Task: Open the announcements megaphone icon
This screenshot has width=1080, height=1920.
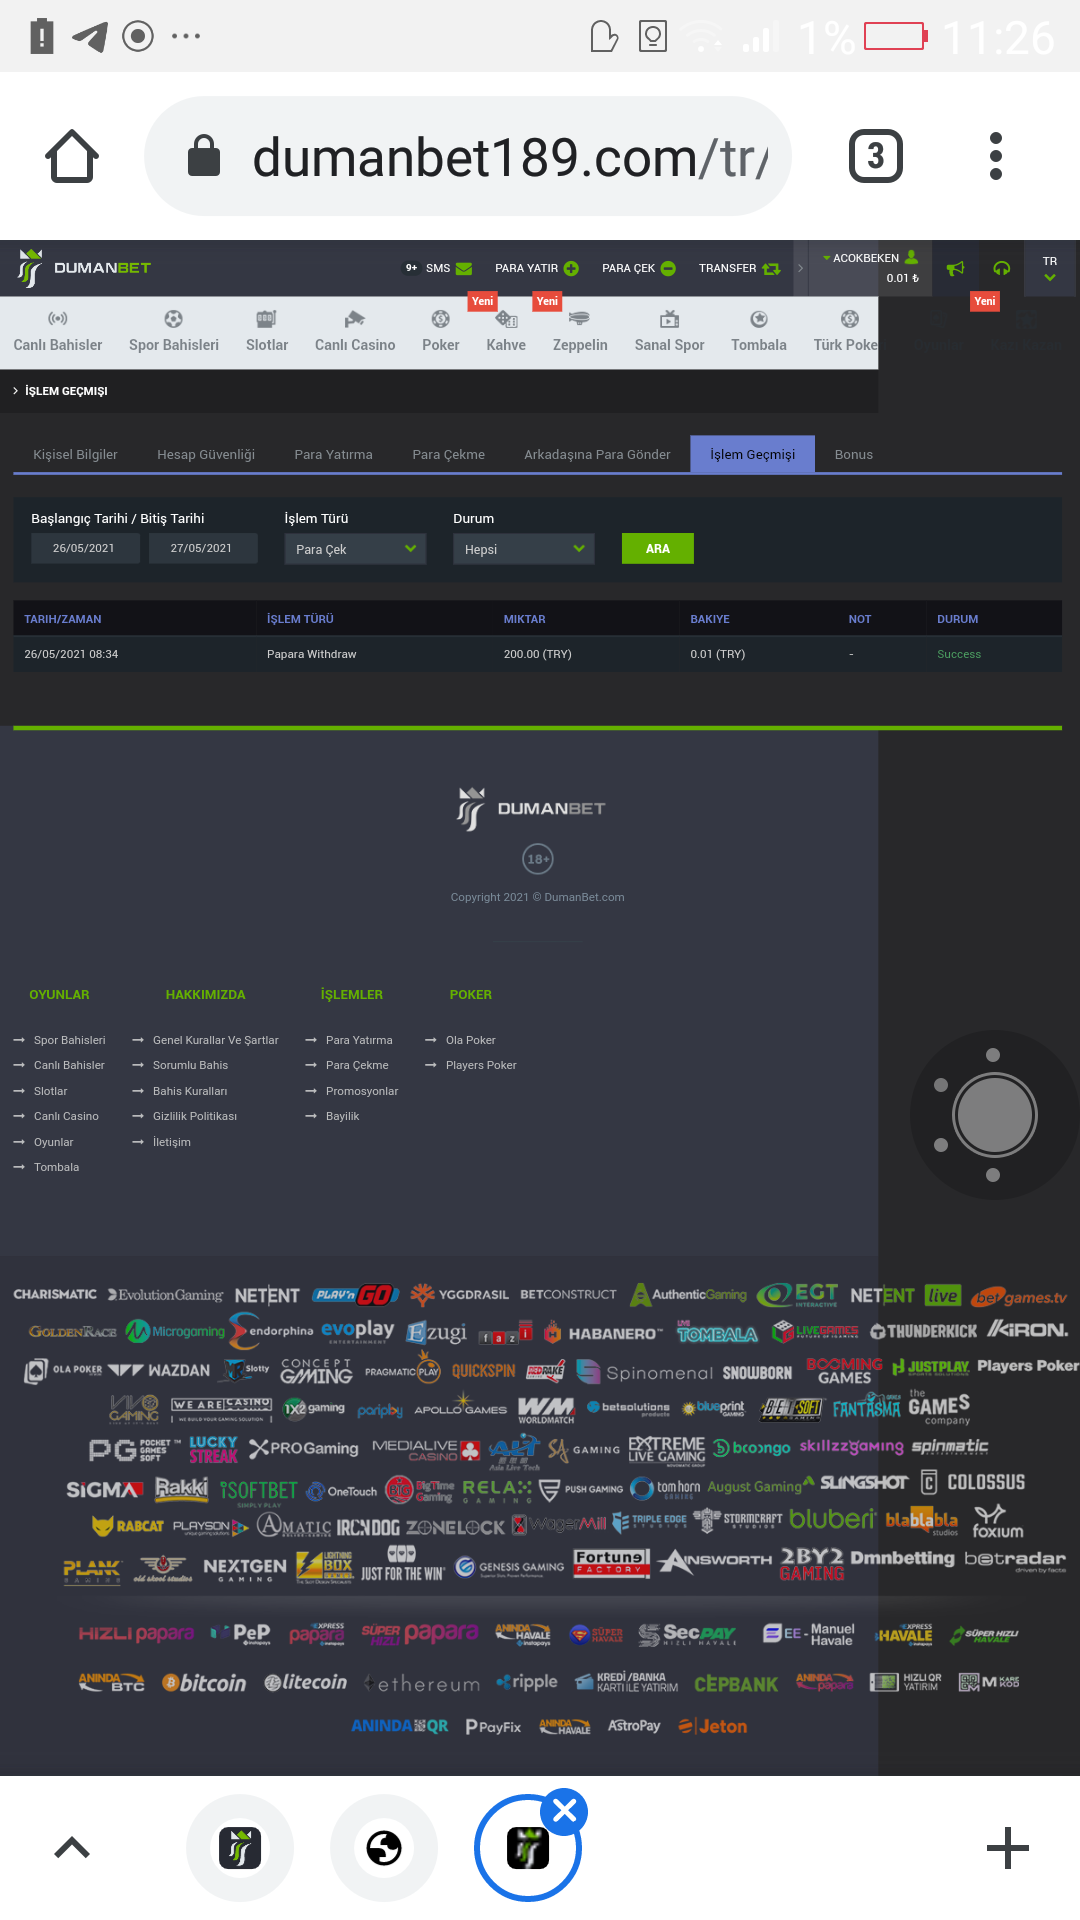Action: click(x=956, y=268)
